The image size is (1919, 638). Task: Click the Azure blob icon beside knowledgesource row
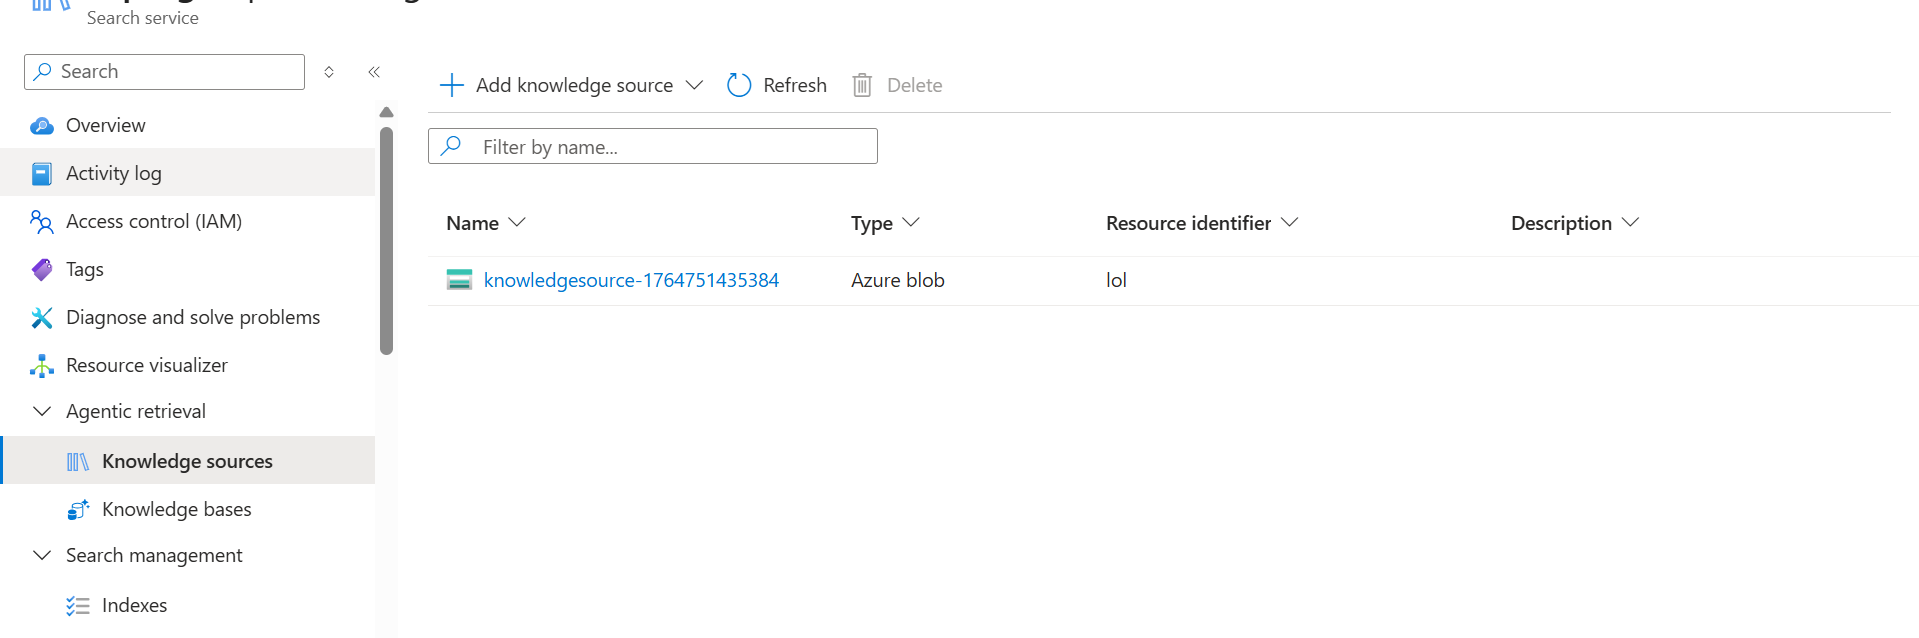[x=459, y=280]
